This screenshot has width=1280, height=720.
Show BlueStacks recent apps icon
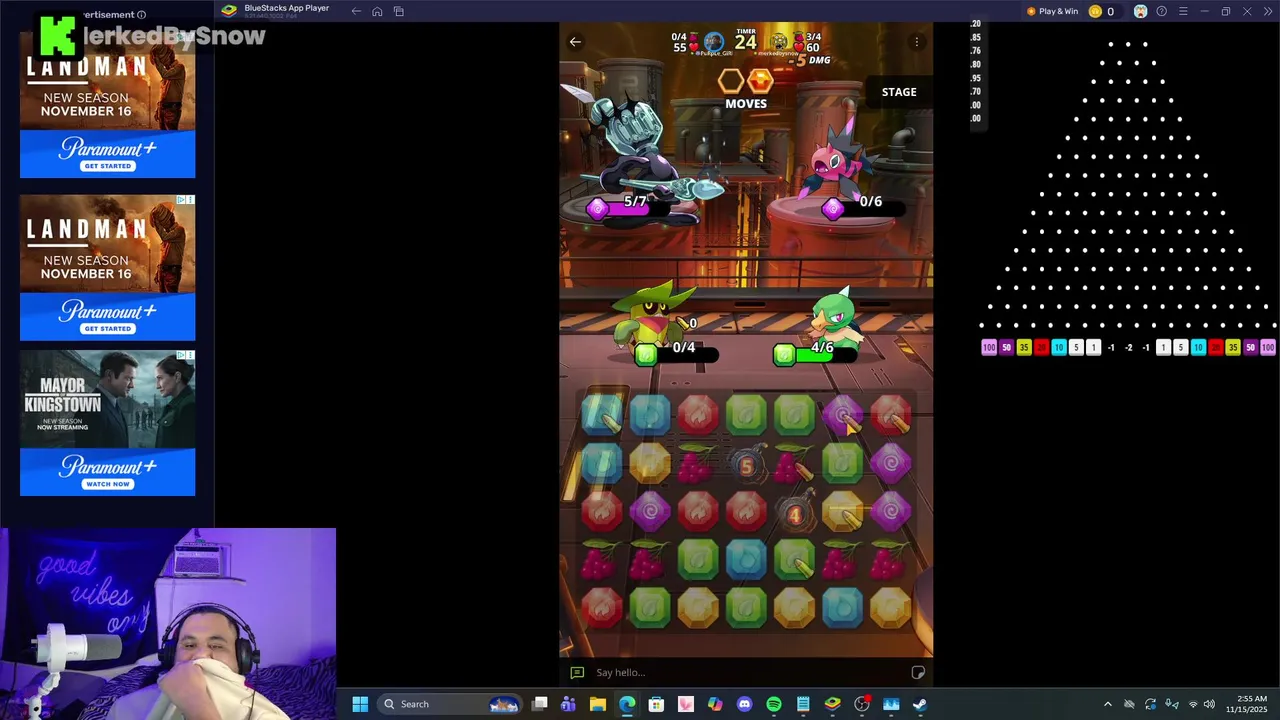click(399, 11)
